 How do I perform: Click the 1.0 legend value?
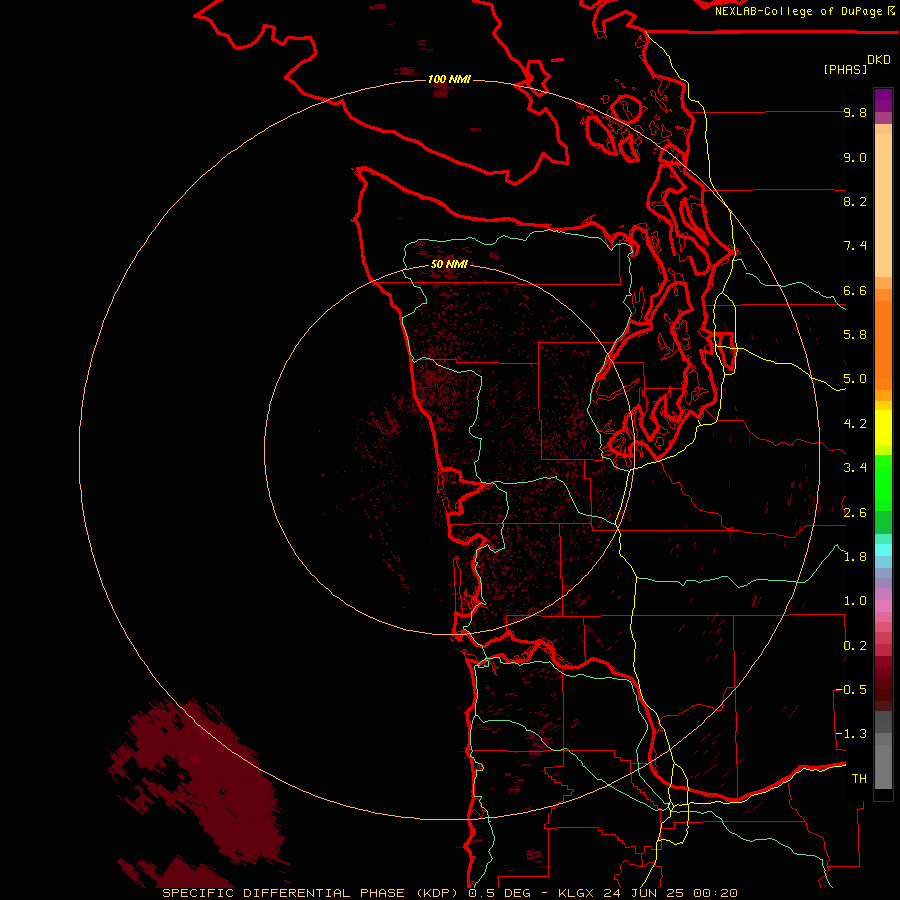tap(855, 601)
